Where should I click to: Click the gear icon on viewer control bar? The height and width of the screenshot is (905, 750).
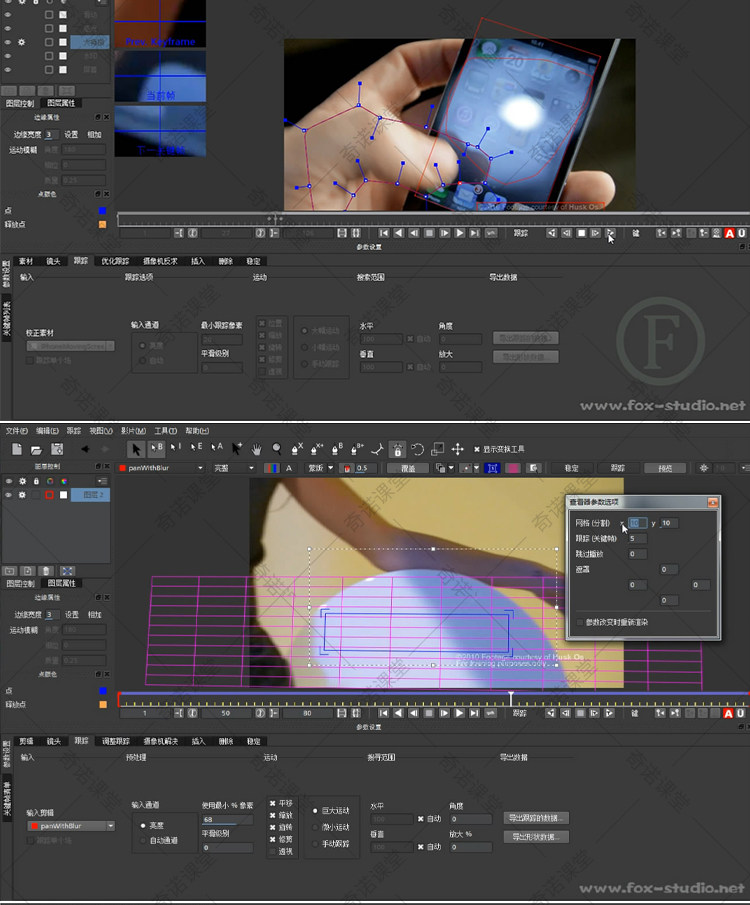[704, 468]
